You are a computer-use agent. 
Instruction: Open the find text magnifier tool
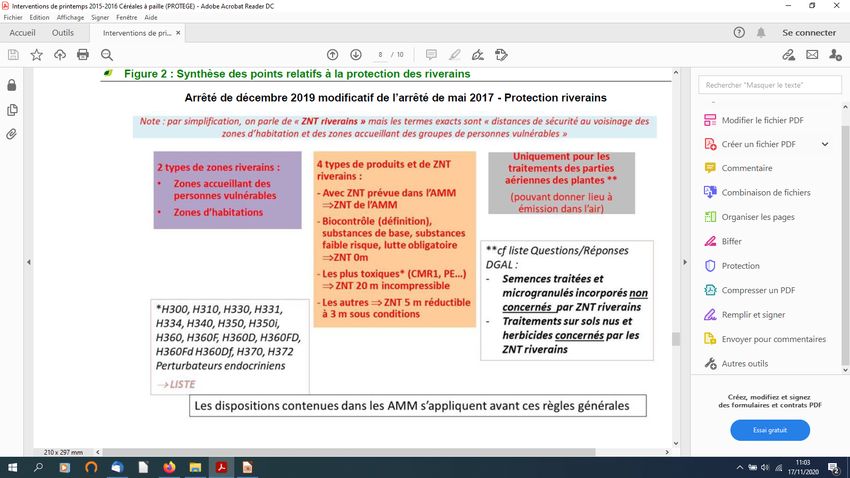107,55
